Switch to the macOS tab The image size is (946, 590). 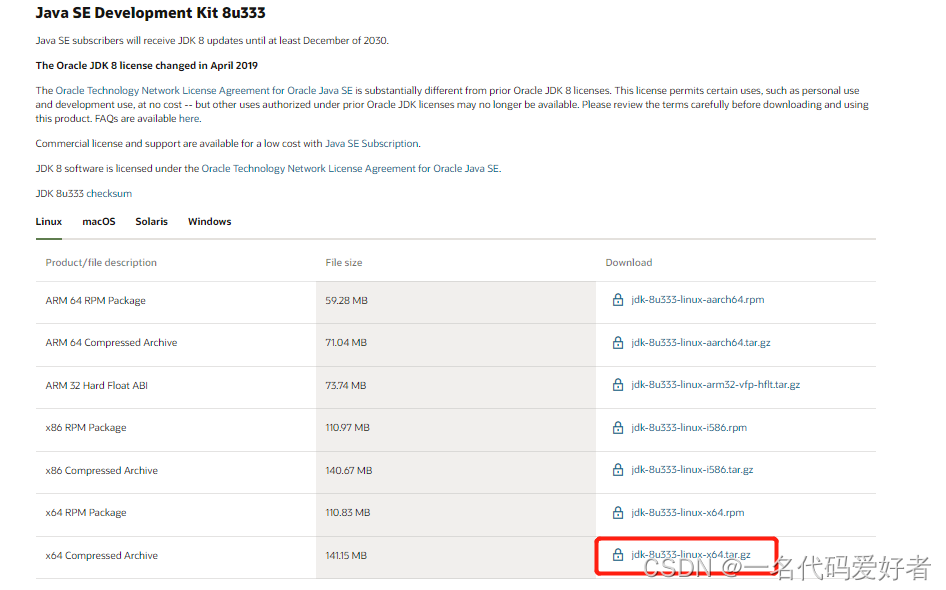(x=99, y=221)
